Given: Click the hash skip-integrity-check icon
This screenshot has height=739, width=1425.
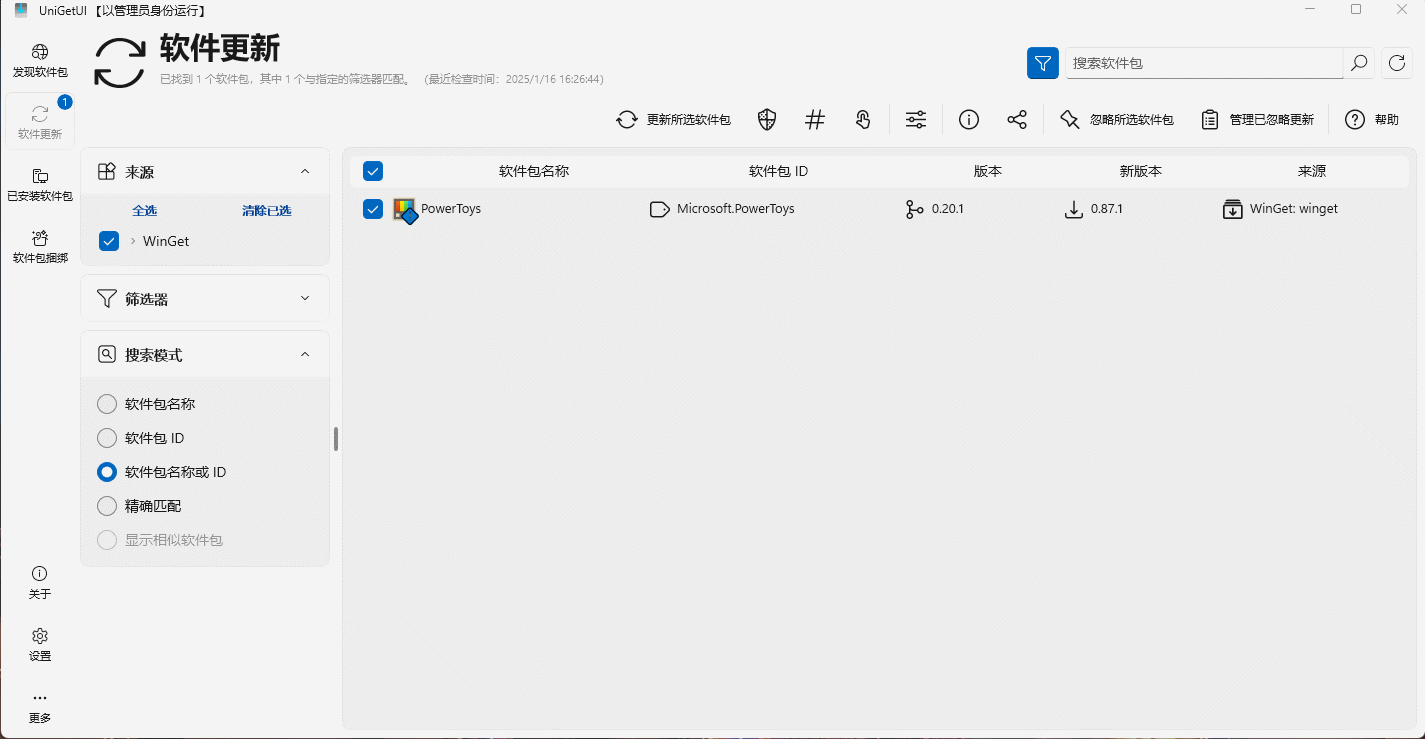Looking at the screenshot, I should click(815, 120).
